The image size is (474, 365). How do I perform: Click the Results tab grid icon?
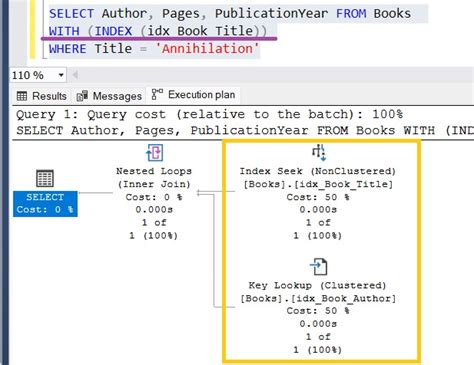(x=22, y=96)
